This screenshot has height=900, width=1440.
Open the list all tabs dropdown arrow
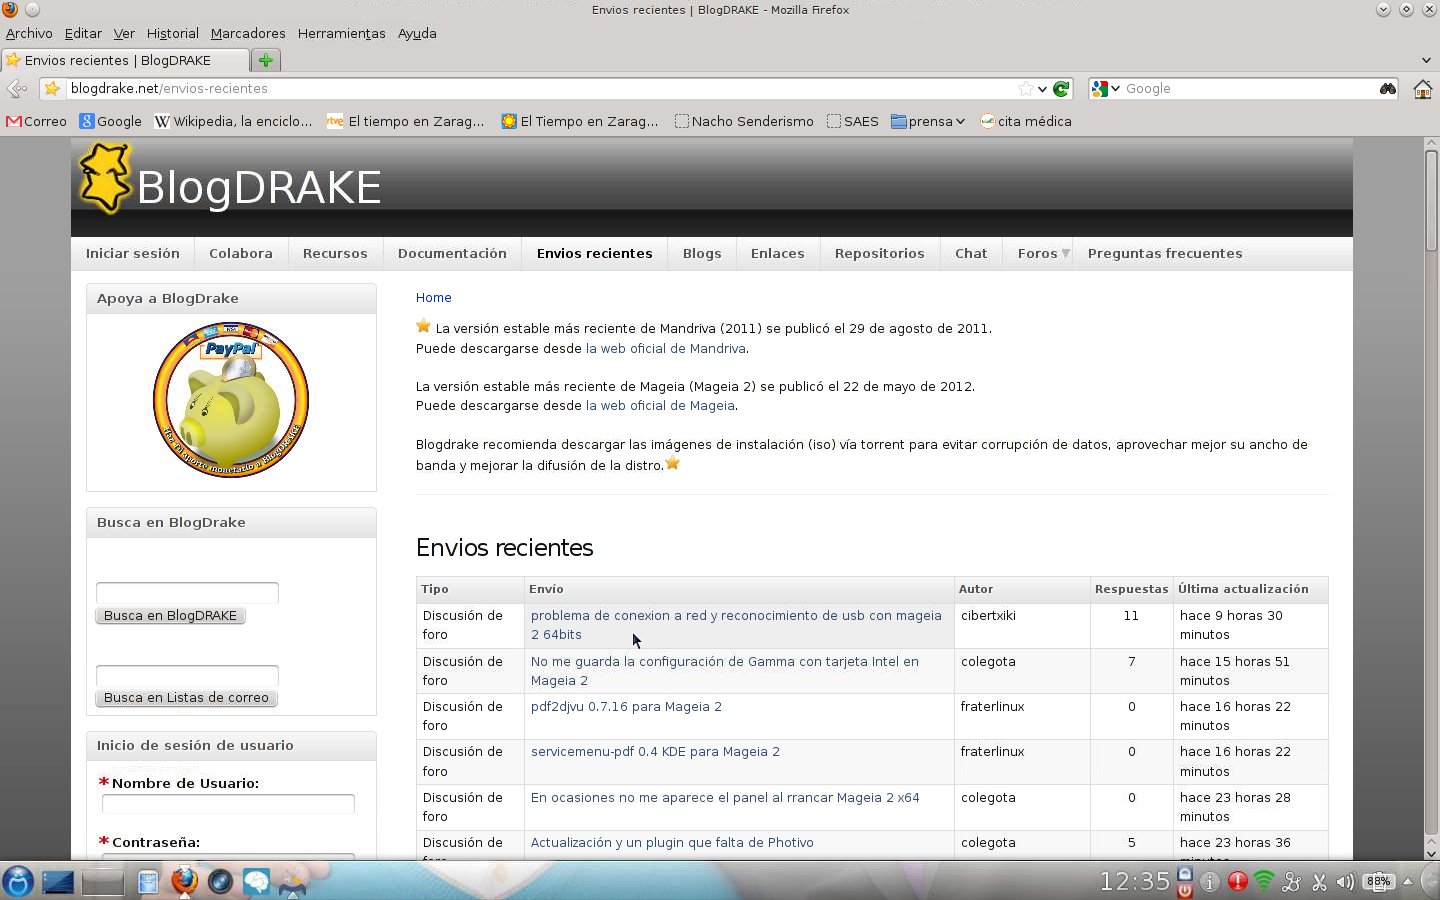click(x=1426, y=60)
